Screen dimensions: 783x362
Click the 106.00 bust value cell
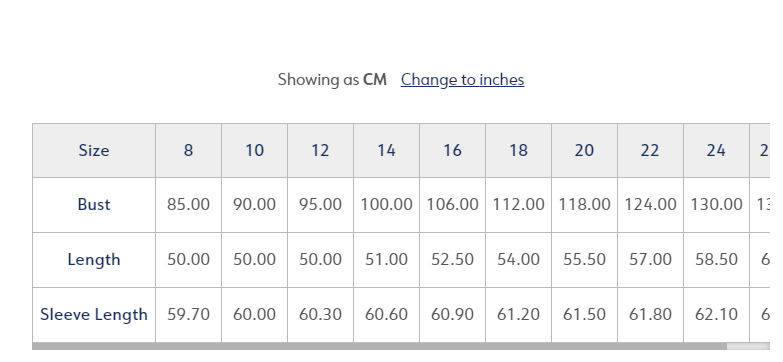(x=452, y=205)
